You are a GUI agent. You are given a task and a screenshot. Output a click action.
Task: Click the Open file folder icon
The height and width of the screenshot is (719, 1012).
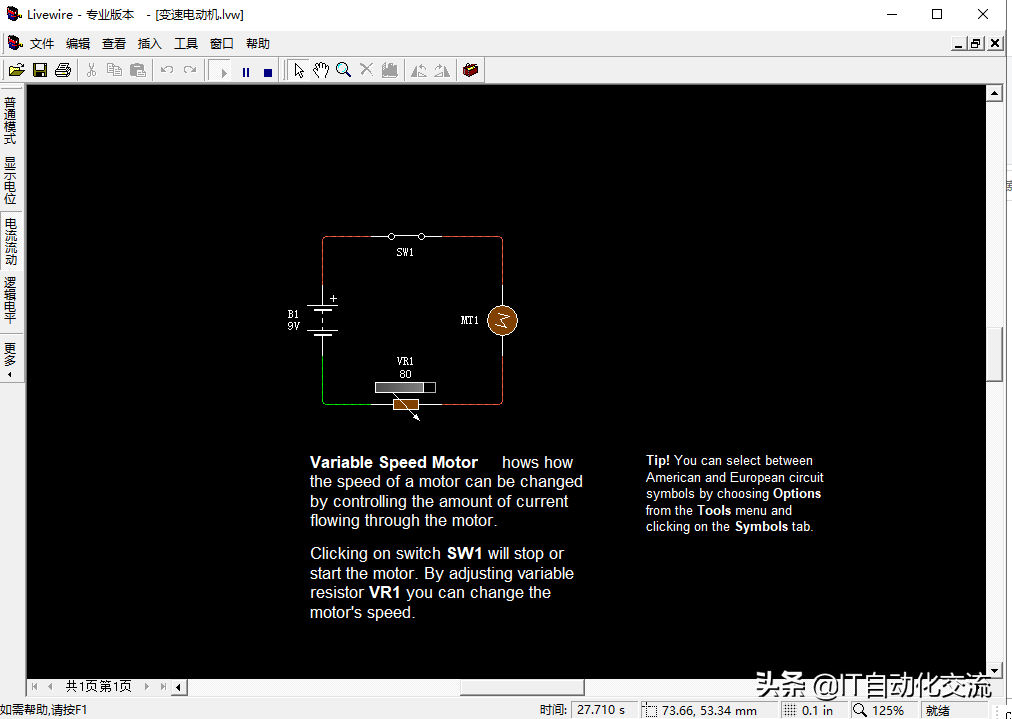tap(16, 70)
